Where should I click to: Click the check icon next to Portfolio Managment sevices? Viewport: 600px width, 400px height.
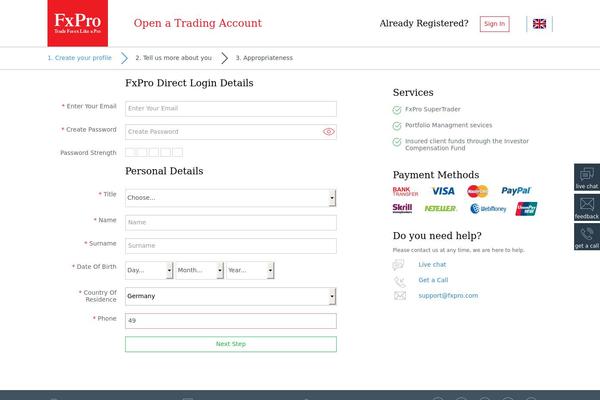(397, 126)
